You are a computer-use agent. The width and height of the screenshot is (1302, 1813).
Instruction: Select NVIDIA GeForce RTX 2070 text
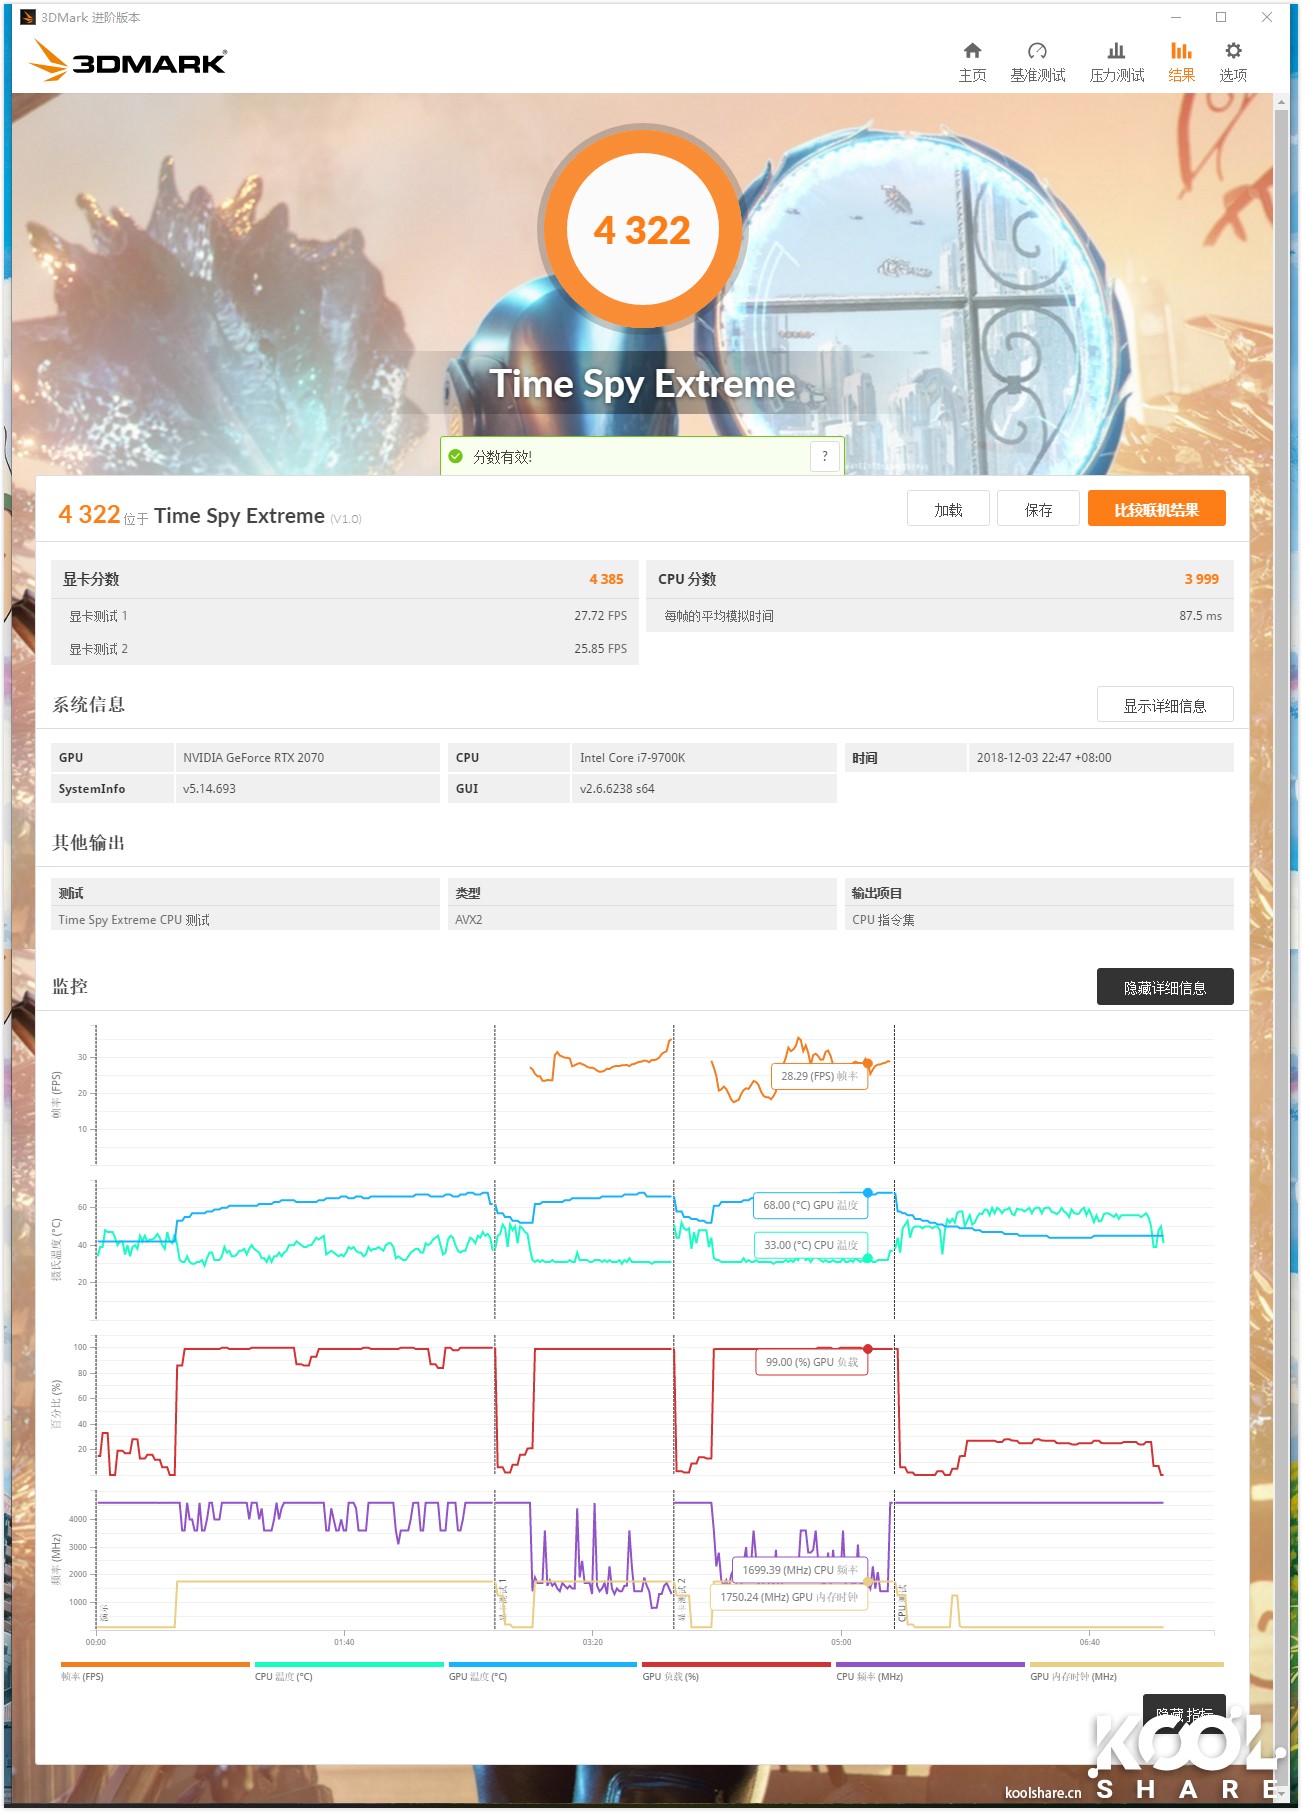(x=253, y=758)
